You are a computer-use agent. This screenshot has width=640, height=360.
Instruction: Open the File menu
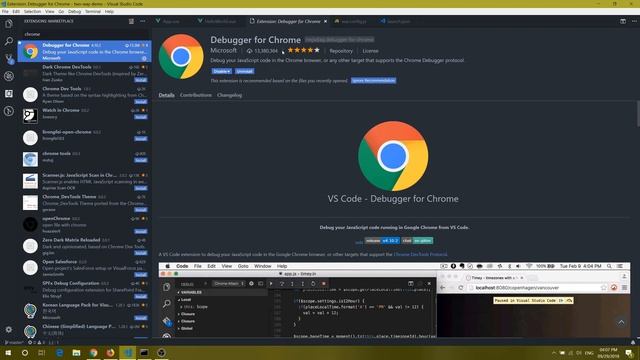click(x=5, y=11)
